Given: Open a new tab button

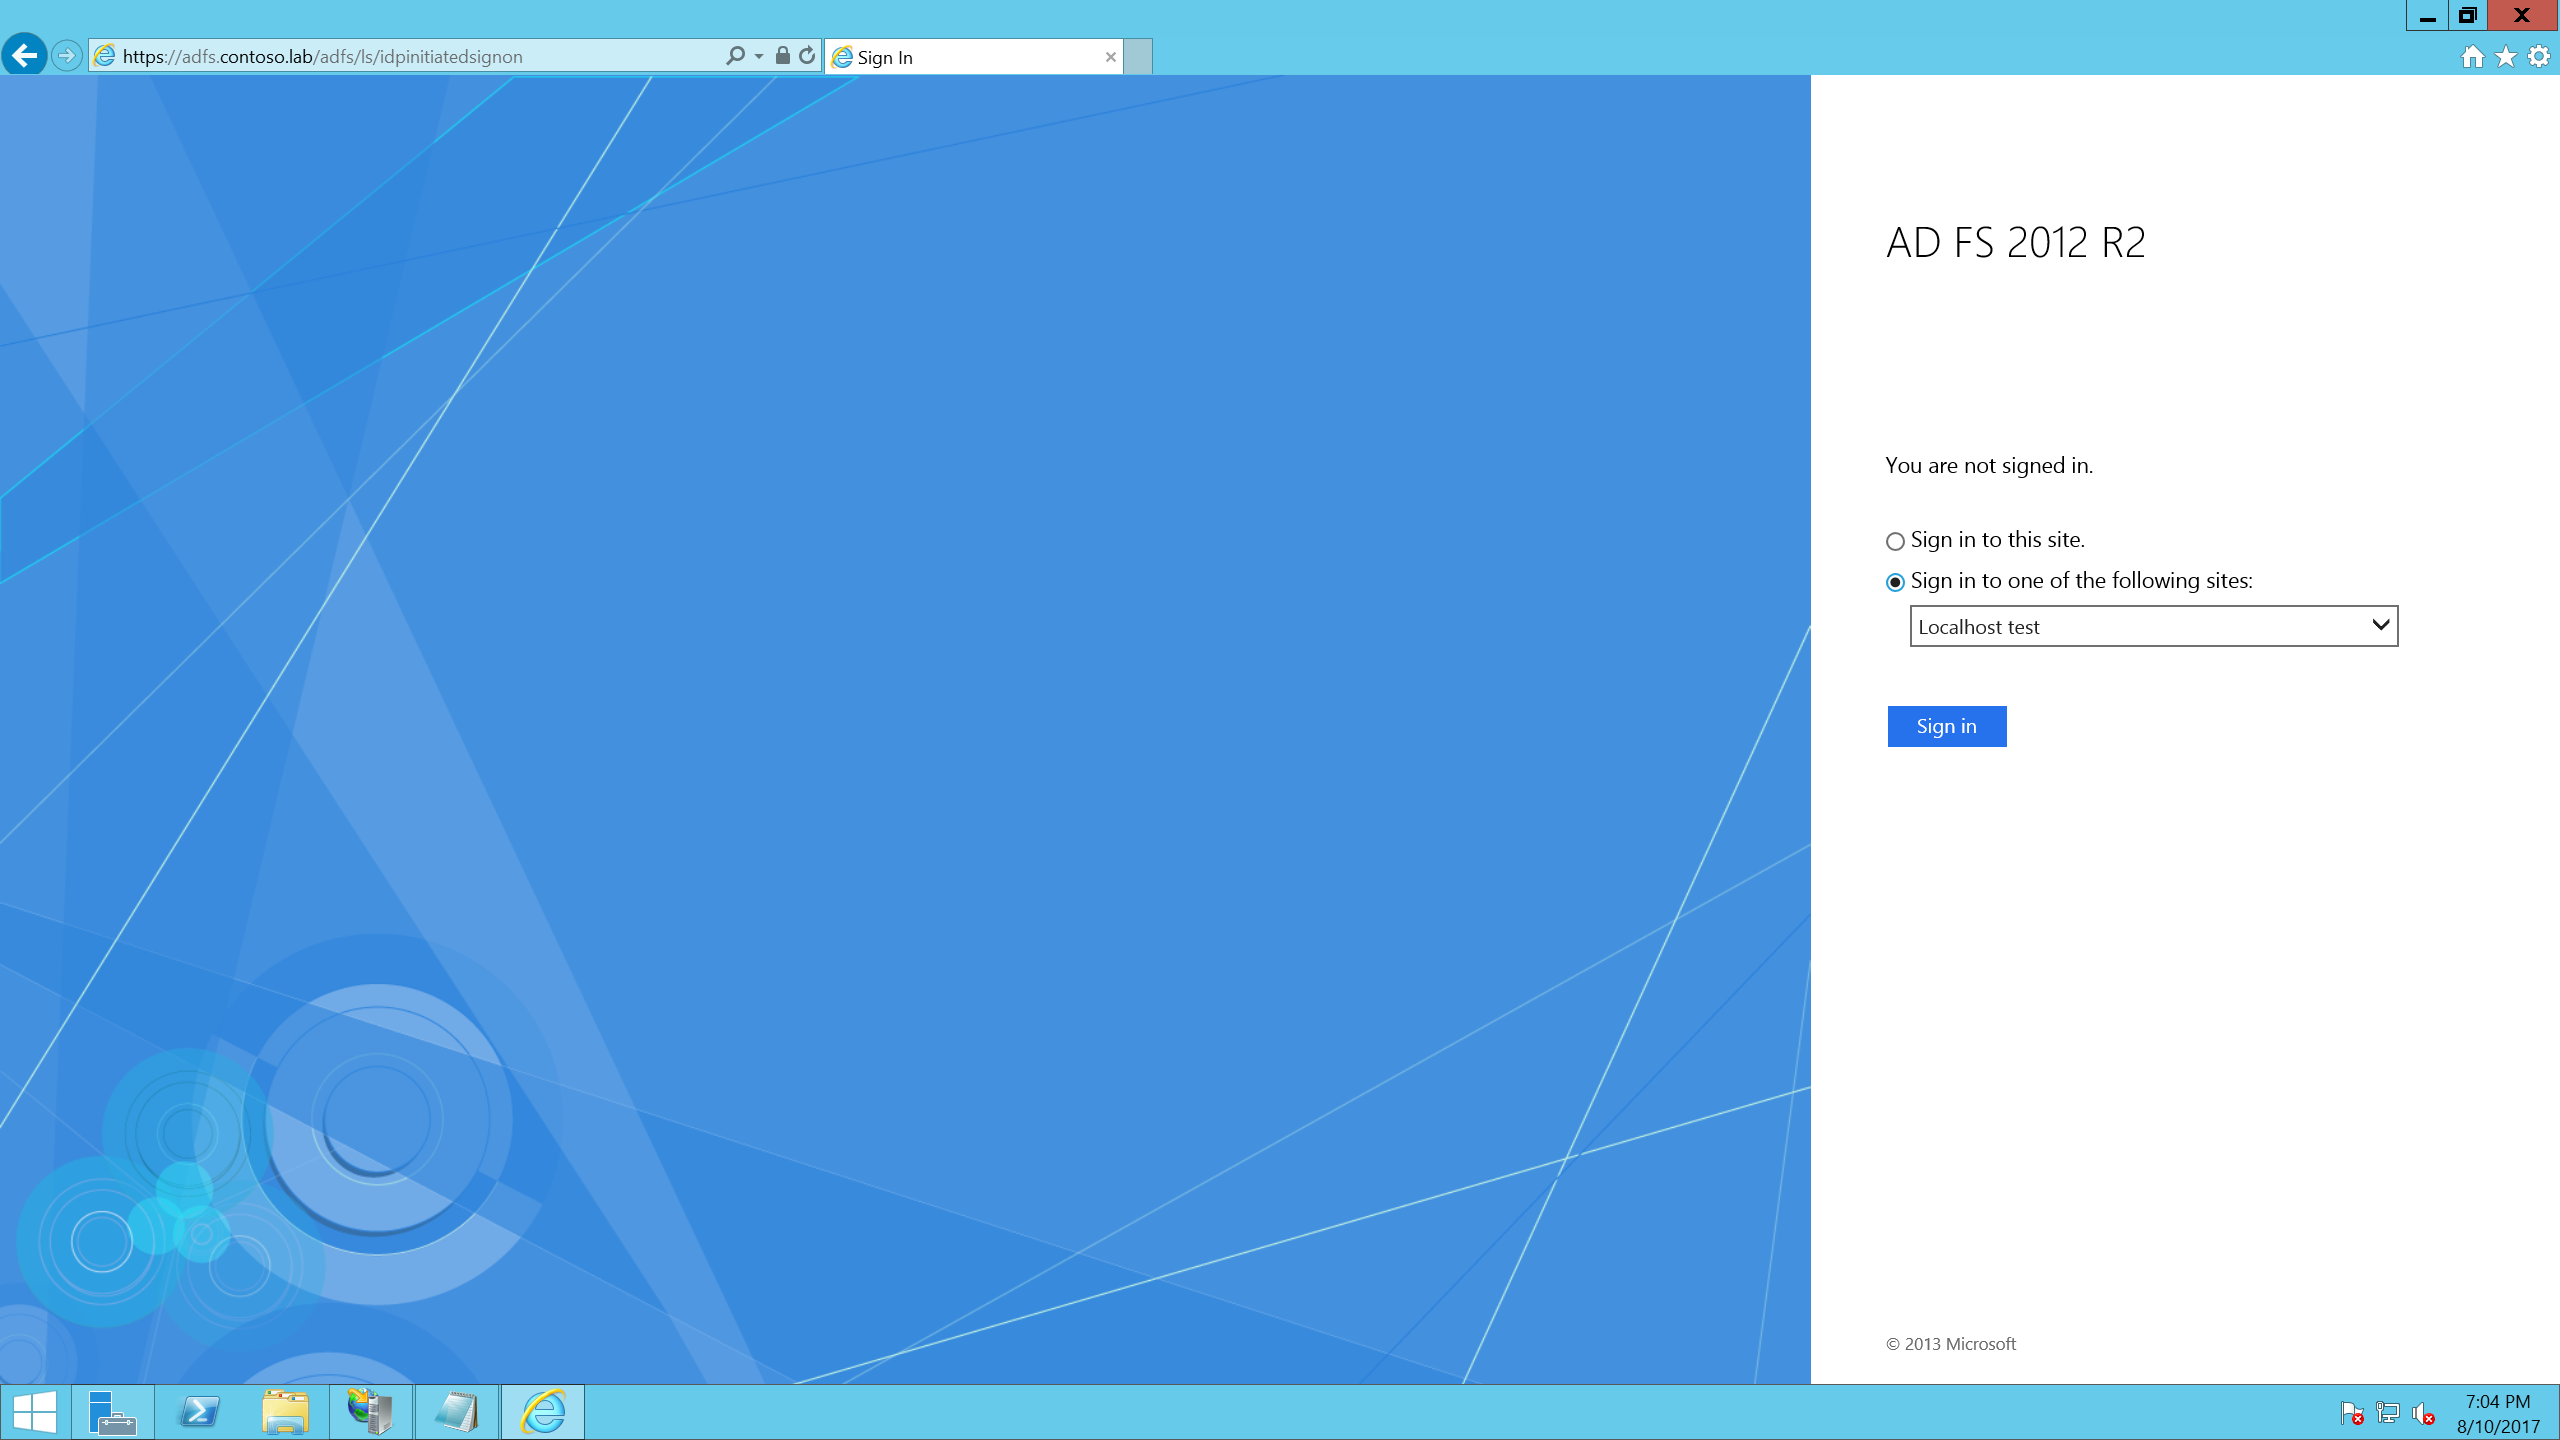Looking at the screenshot, I should click(x=1138, y=57).
